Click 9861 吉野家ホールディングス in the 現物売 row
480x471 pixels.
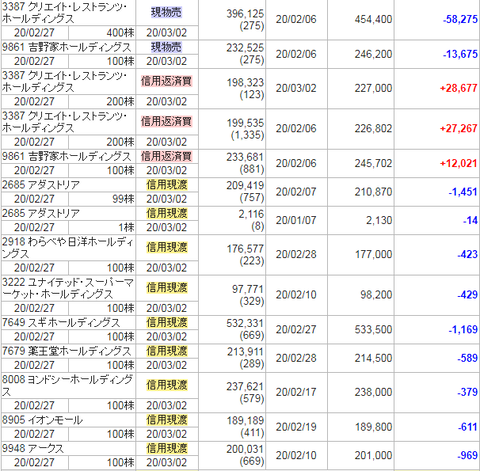point(66,47)
